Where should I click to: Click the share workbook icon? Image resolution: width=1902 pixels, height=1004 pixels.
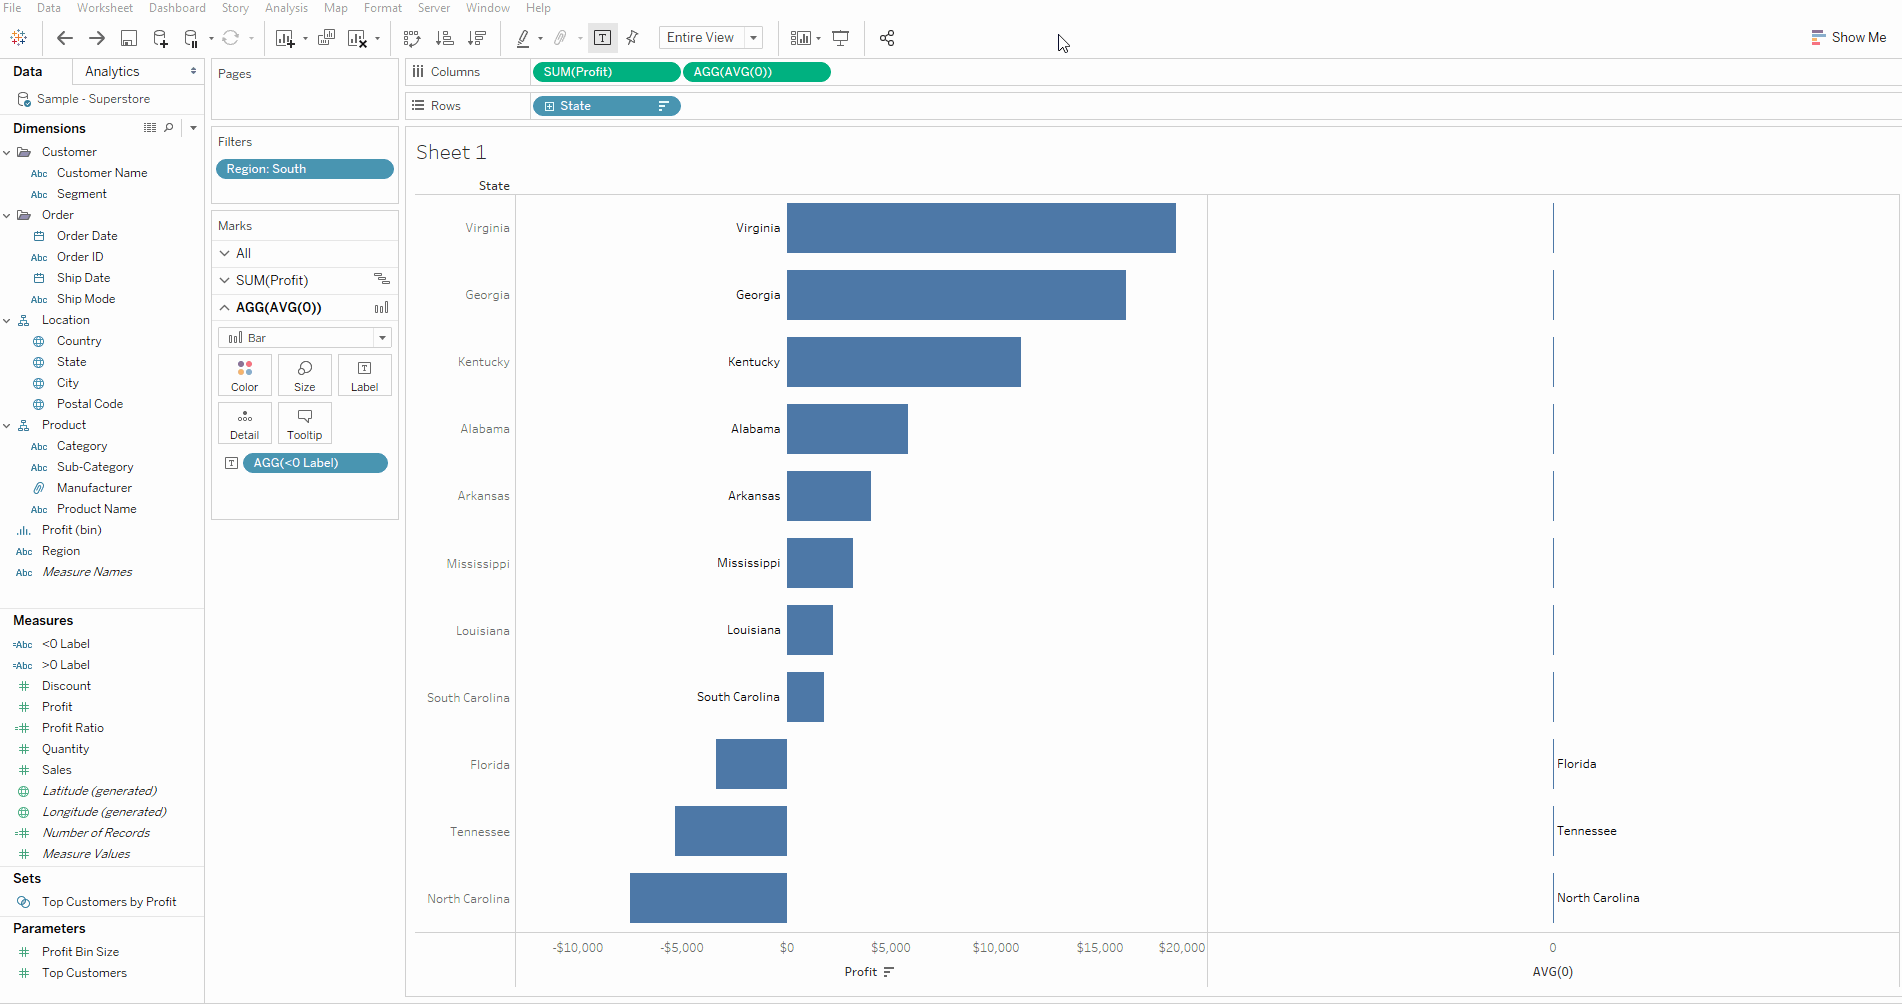pyautogui.click(x=887, y=38)
